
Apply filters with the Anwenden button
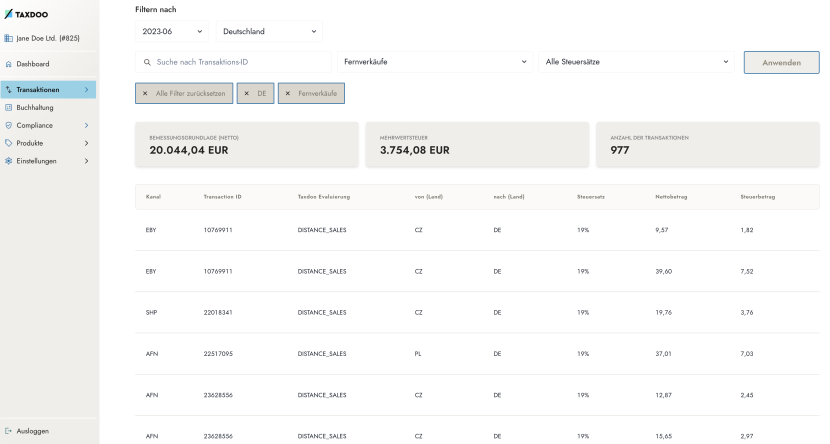coord(781,62)
